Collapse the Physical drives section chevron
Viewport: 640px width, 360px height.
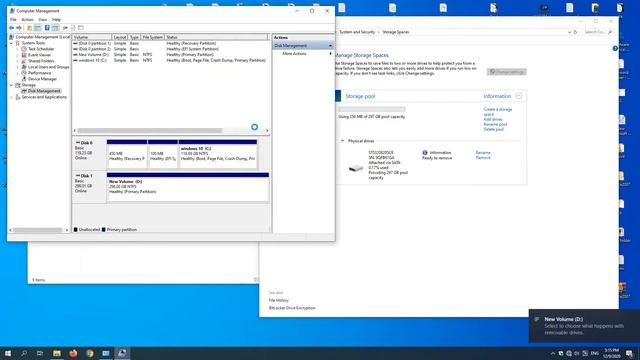click(342, 141)
